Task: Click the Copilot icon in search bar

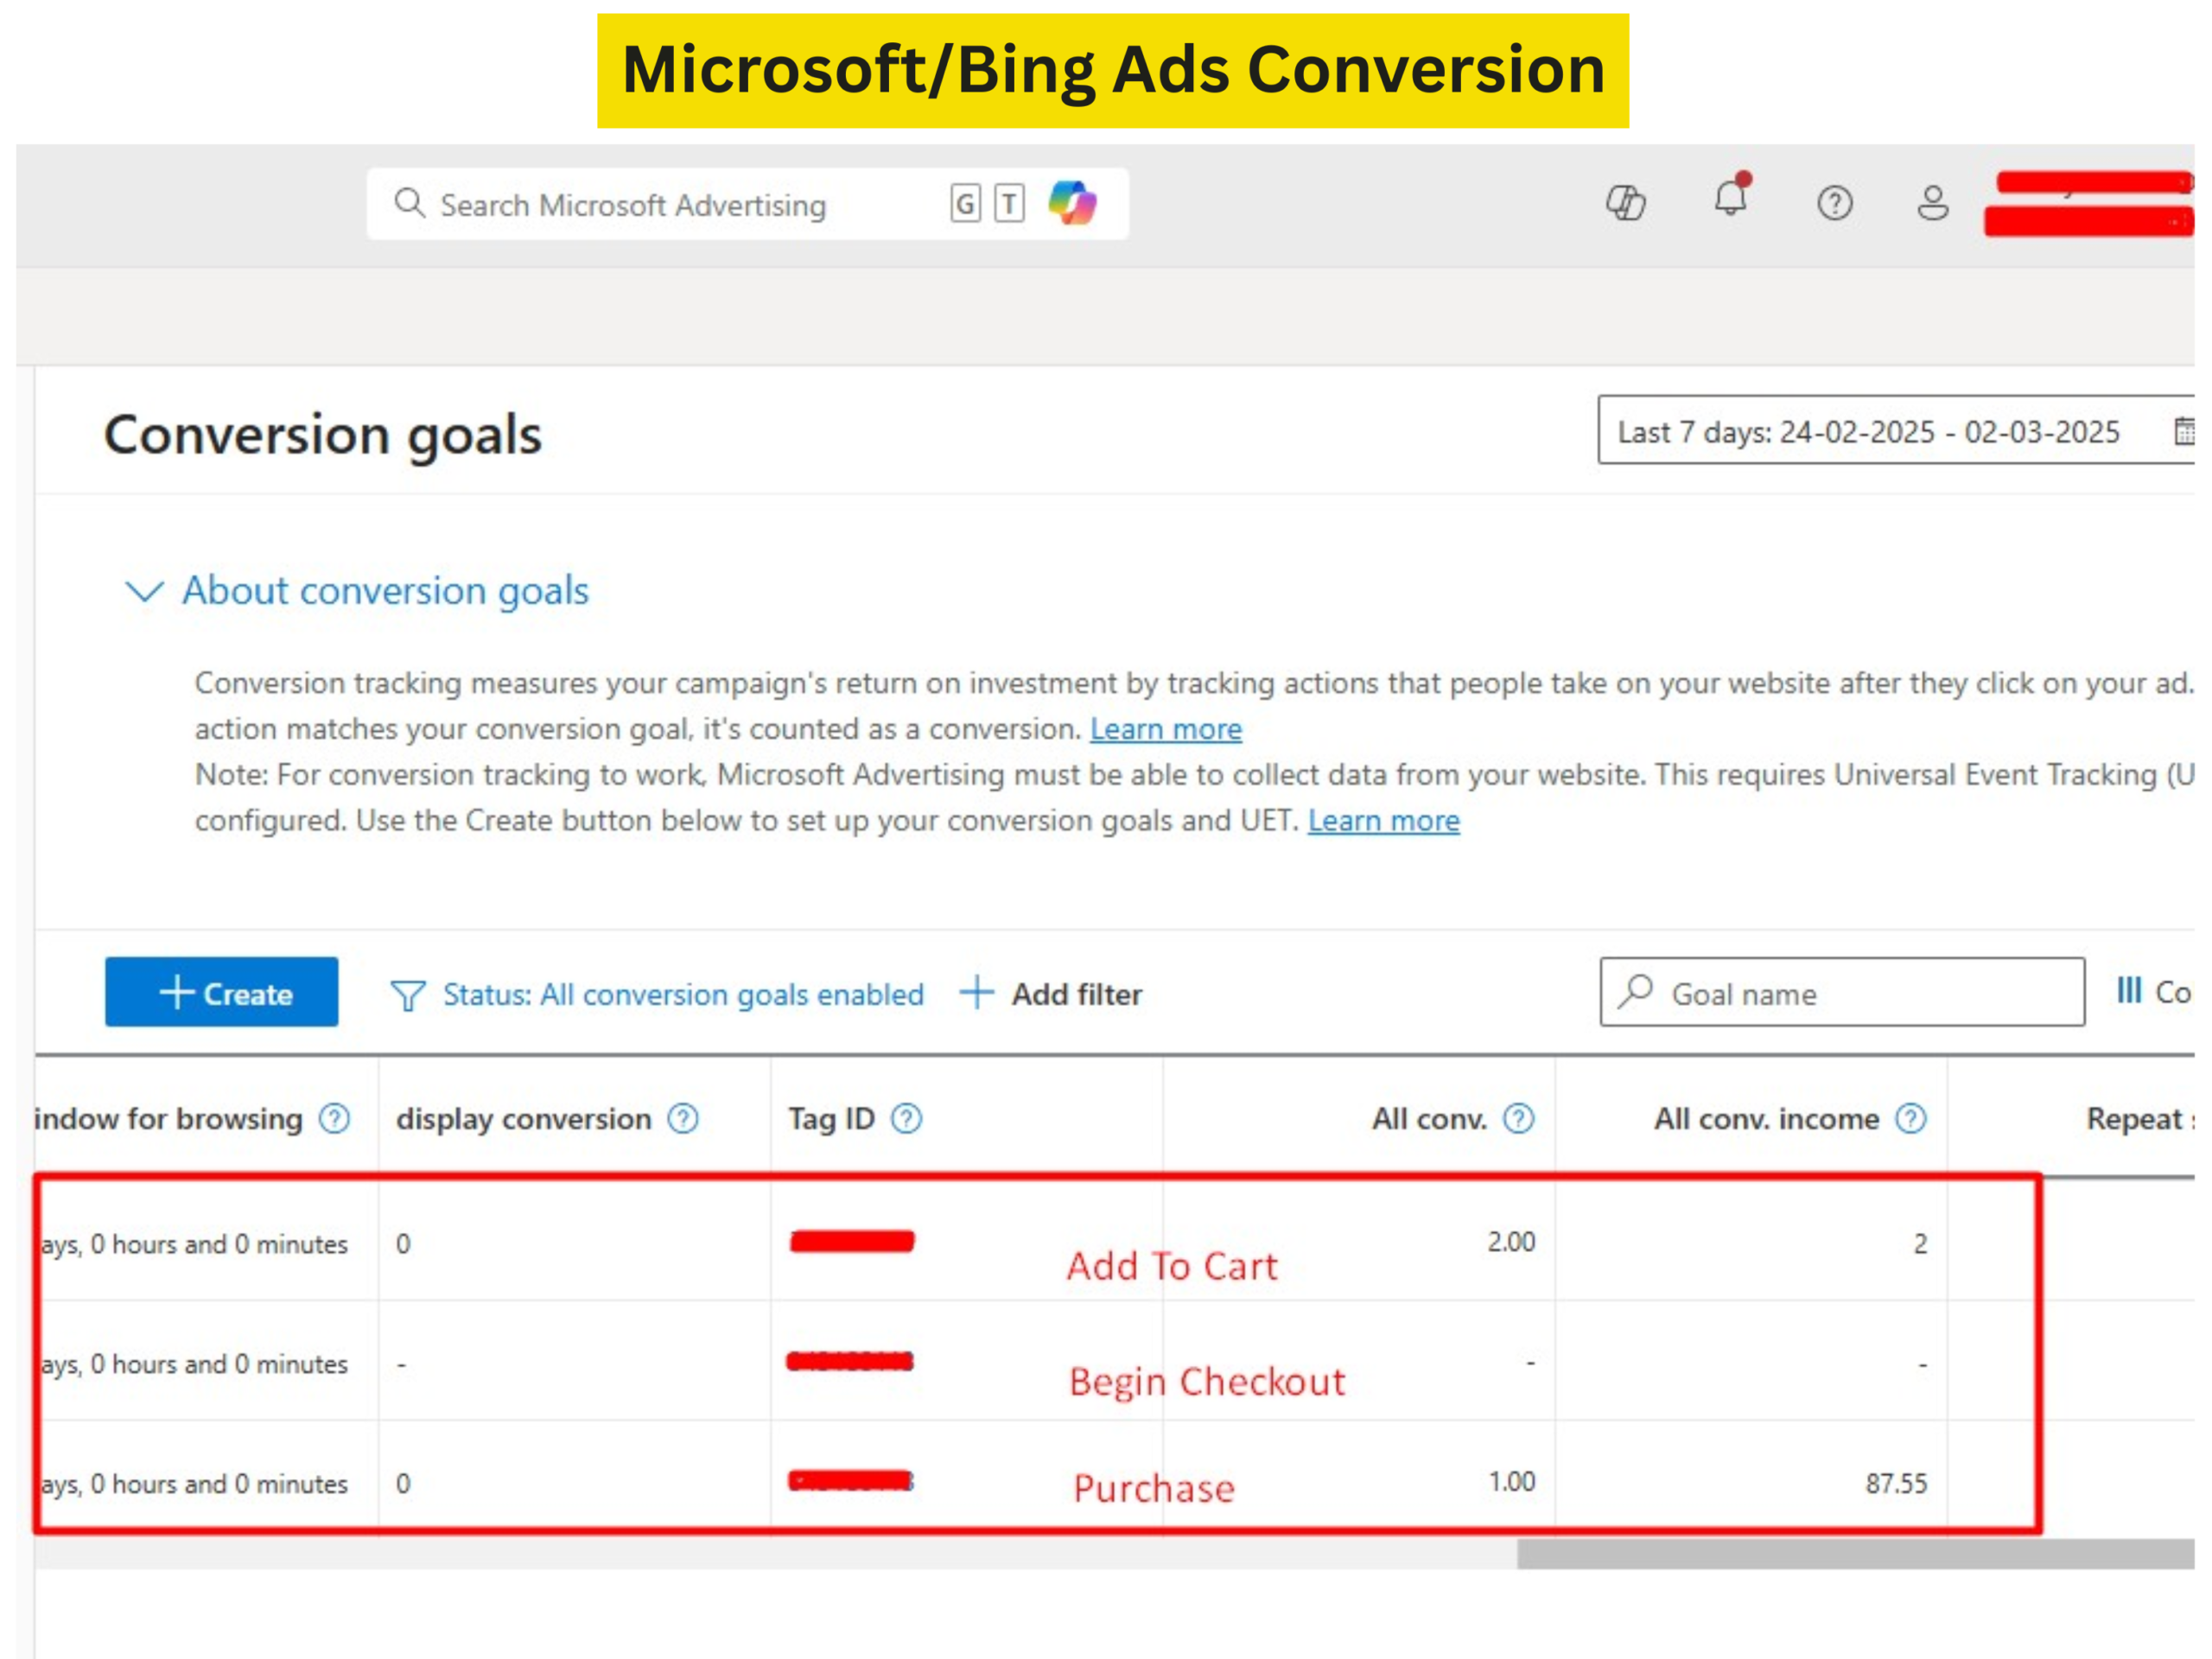Action: tap(1072, 203)
